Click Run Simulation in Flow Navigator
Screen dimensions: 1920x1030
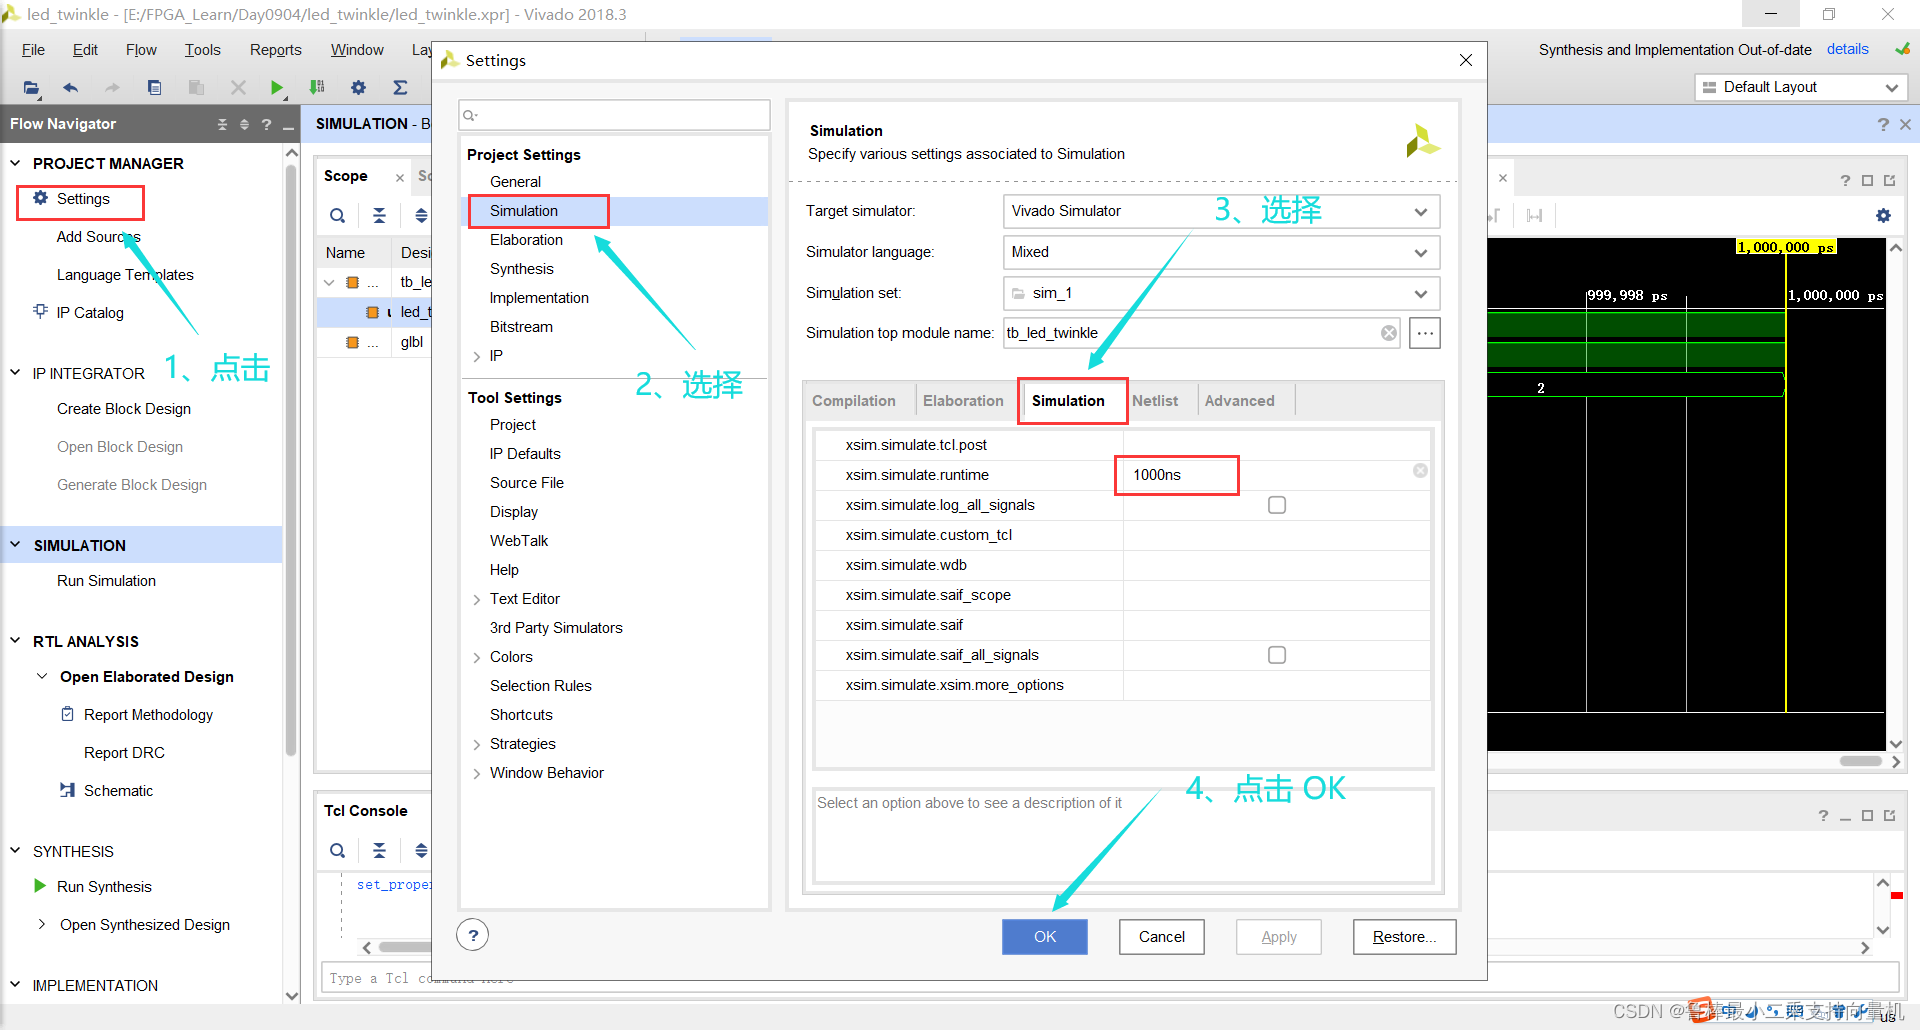106,581
